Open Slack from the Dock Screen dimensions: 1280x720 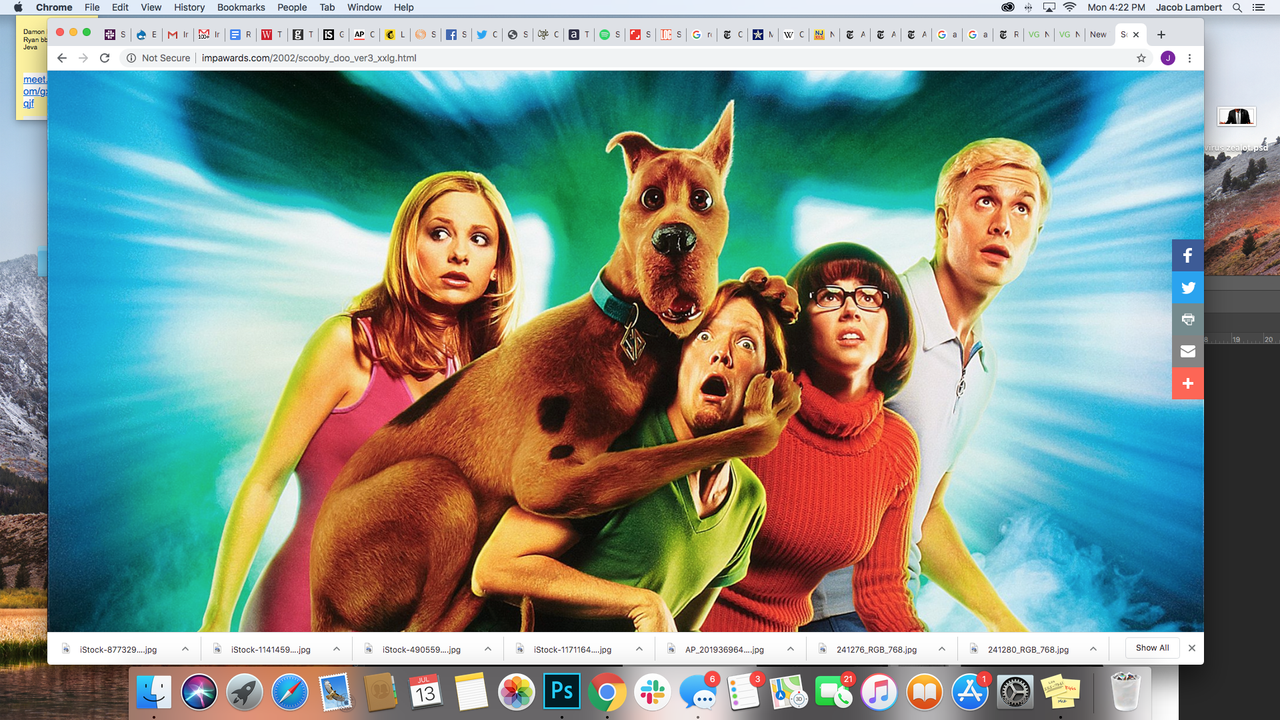pos(653,691)
